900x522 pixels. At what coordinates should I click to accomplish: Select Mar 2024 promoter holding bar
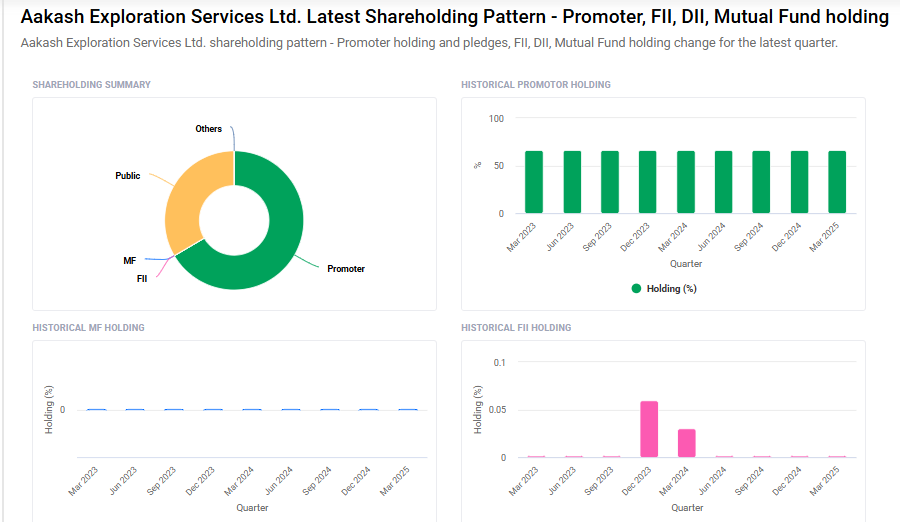(x=686, y=182)
